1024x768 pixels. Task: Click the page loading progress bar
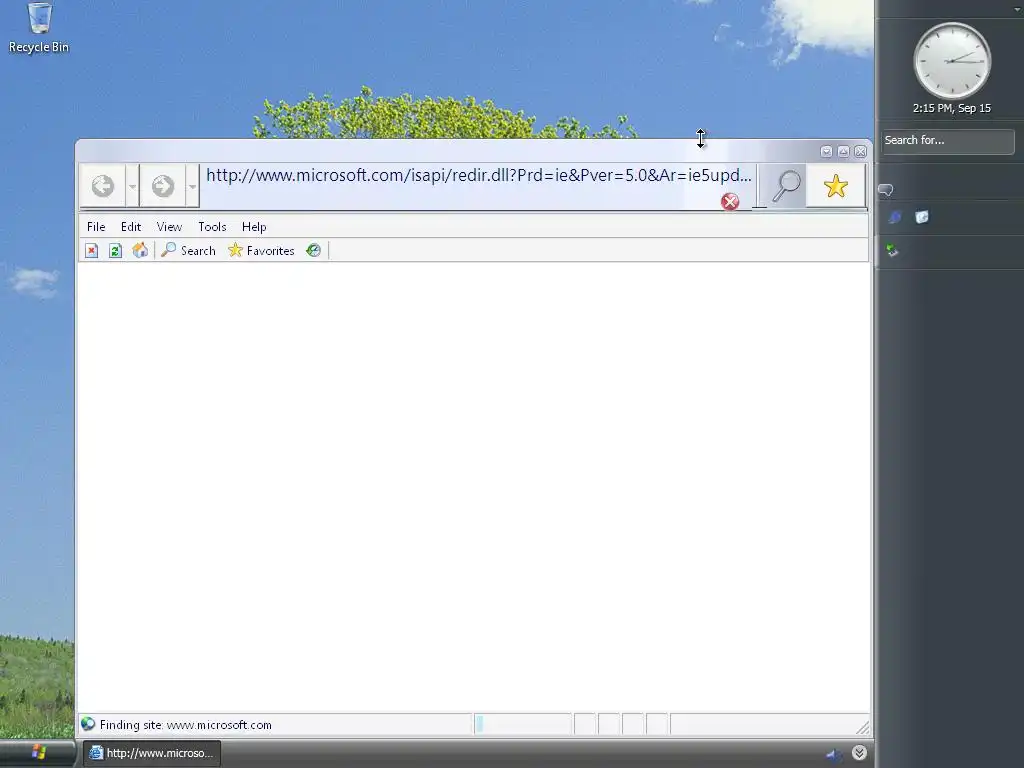pyautogui.click(x=522, y=724)
